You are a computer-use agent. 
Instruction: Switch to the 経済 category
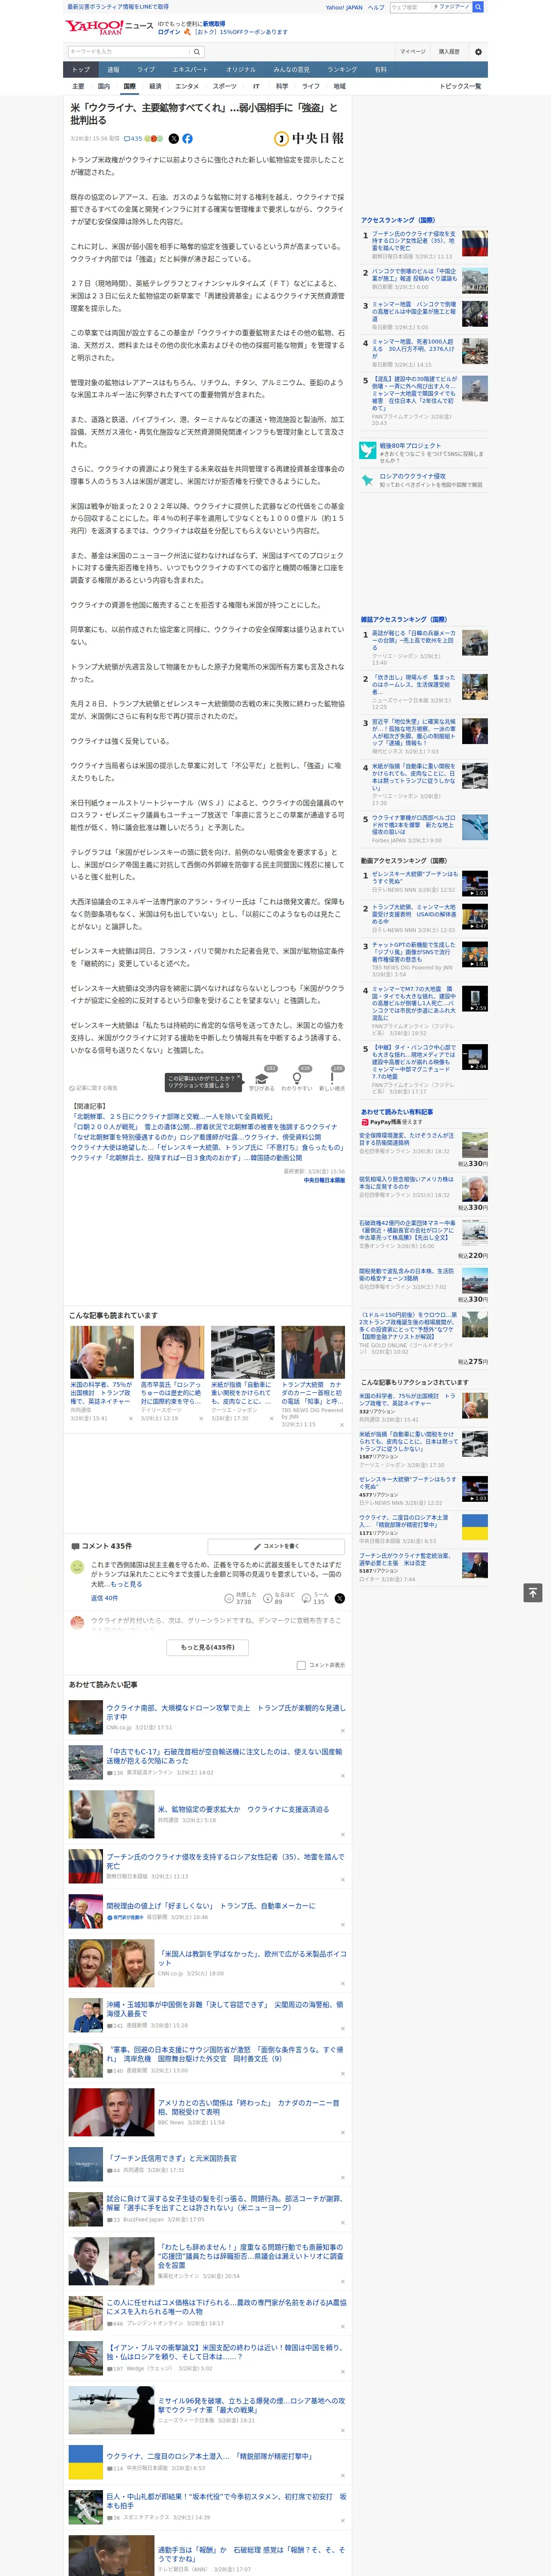coord(155,86)
